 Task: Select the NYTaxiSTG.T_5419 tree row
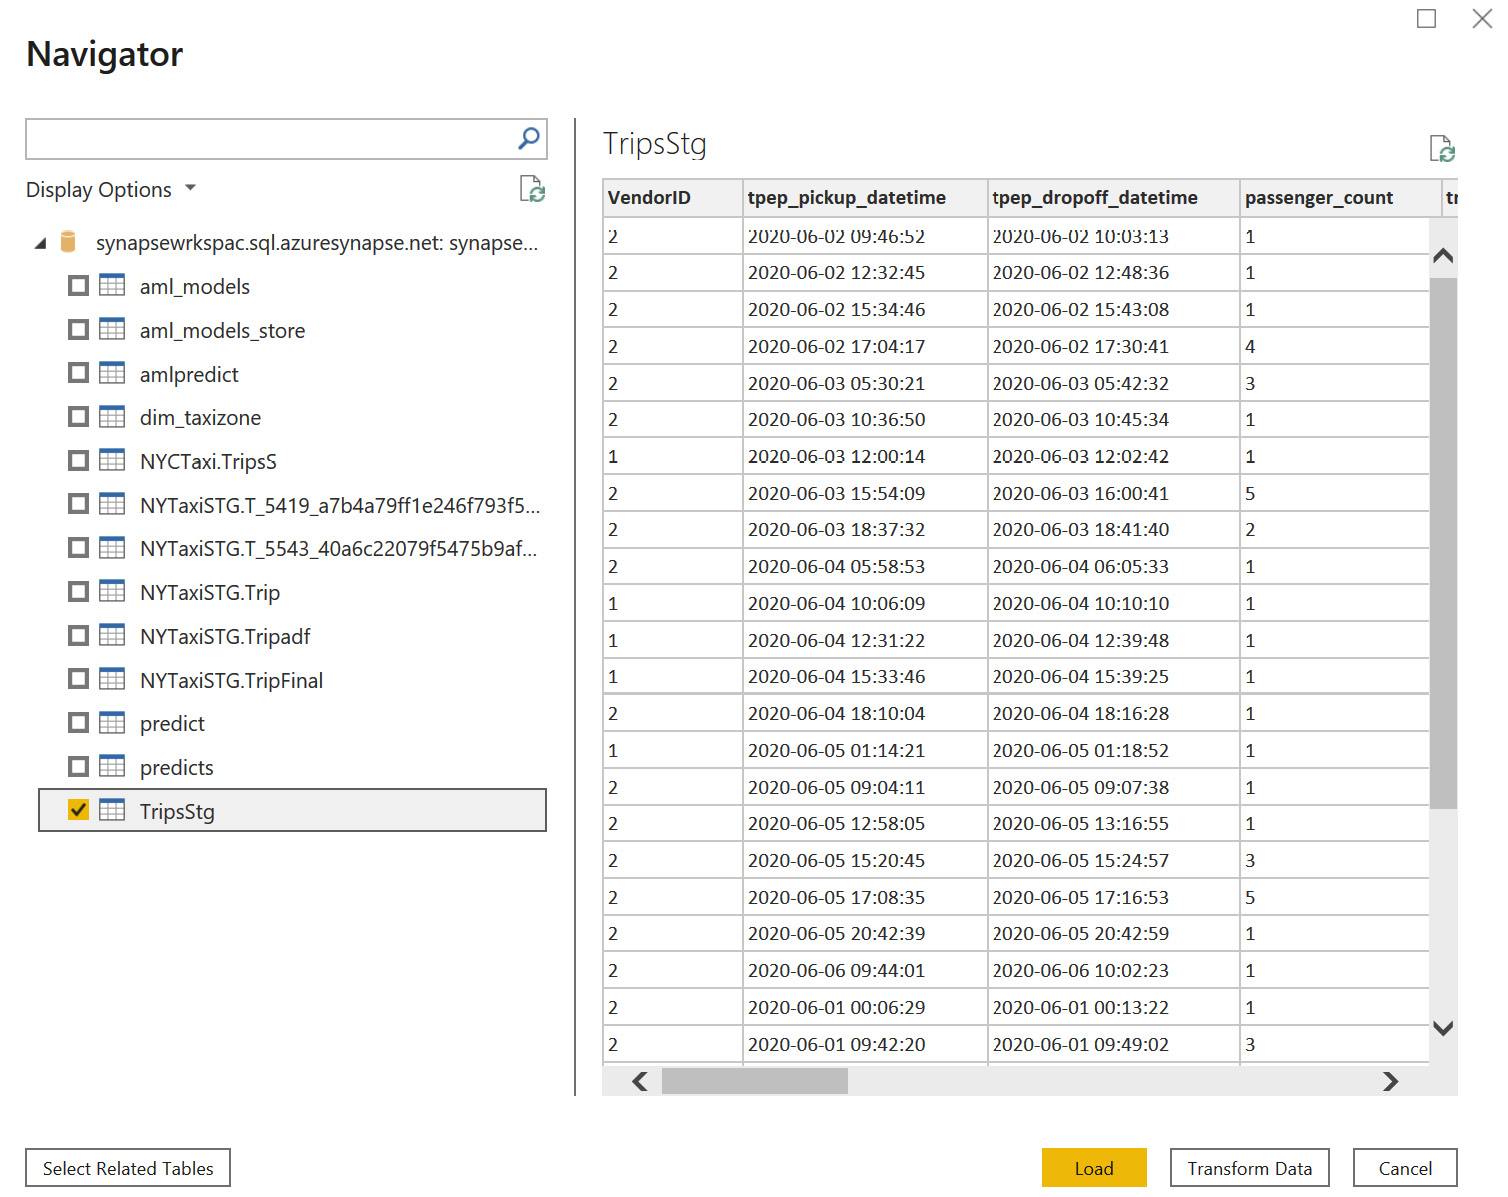(x=292, y=505)
